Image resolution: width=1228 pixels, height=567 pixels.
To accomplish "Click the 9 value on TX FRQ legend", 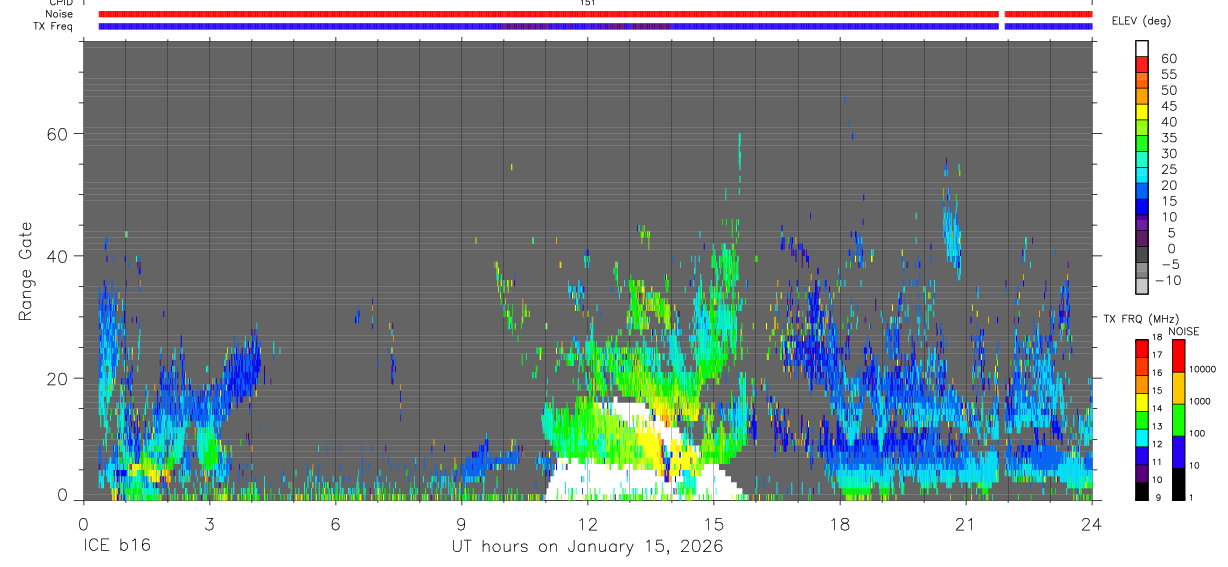I will 1159,497.
